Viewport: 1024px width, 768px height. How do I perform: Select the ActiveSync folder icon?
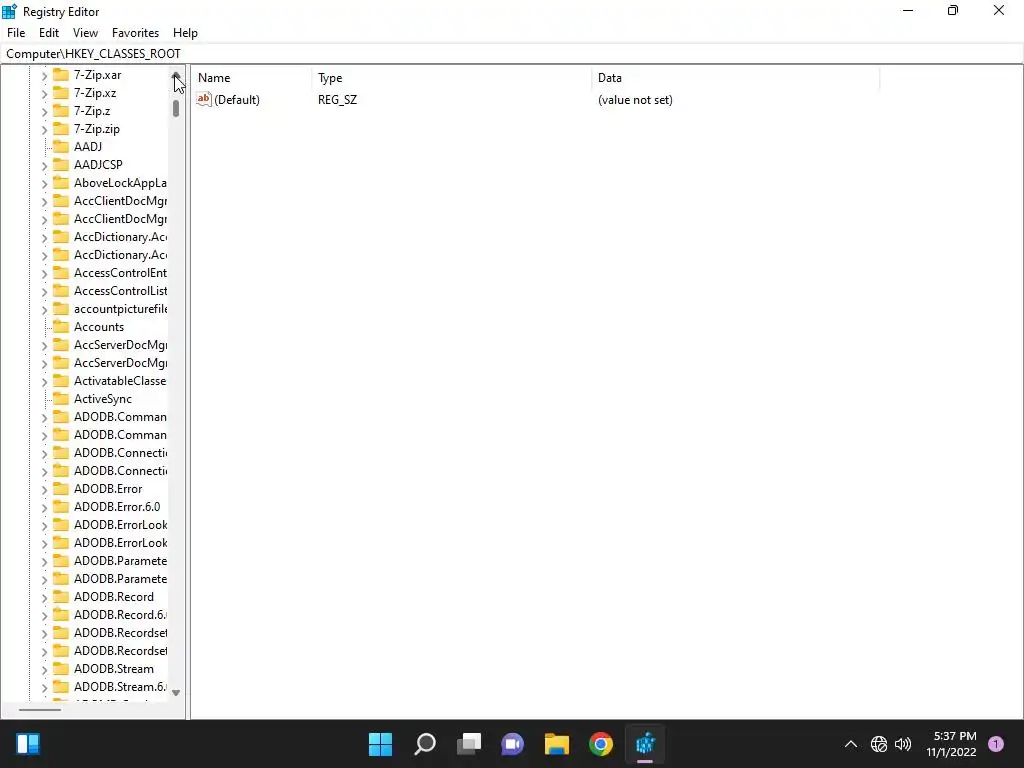(61, 398)
